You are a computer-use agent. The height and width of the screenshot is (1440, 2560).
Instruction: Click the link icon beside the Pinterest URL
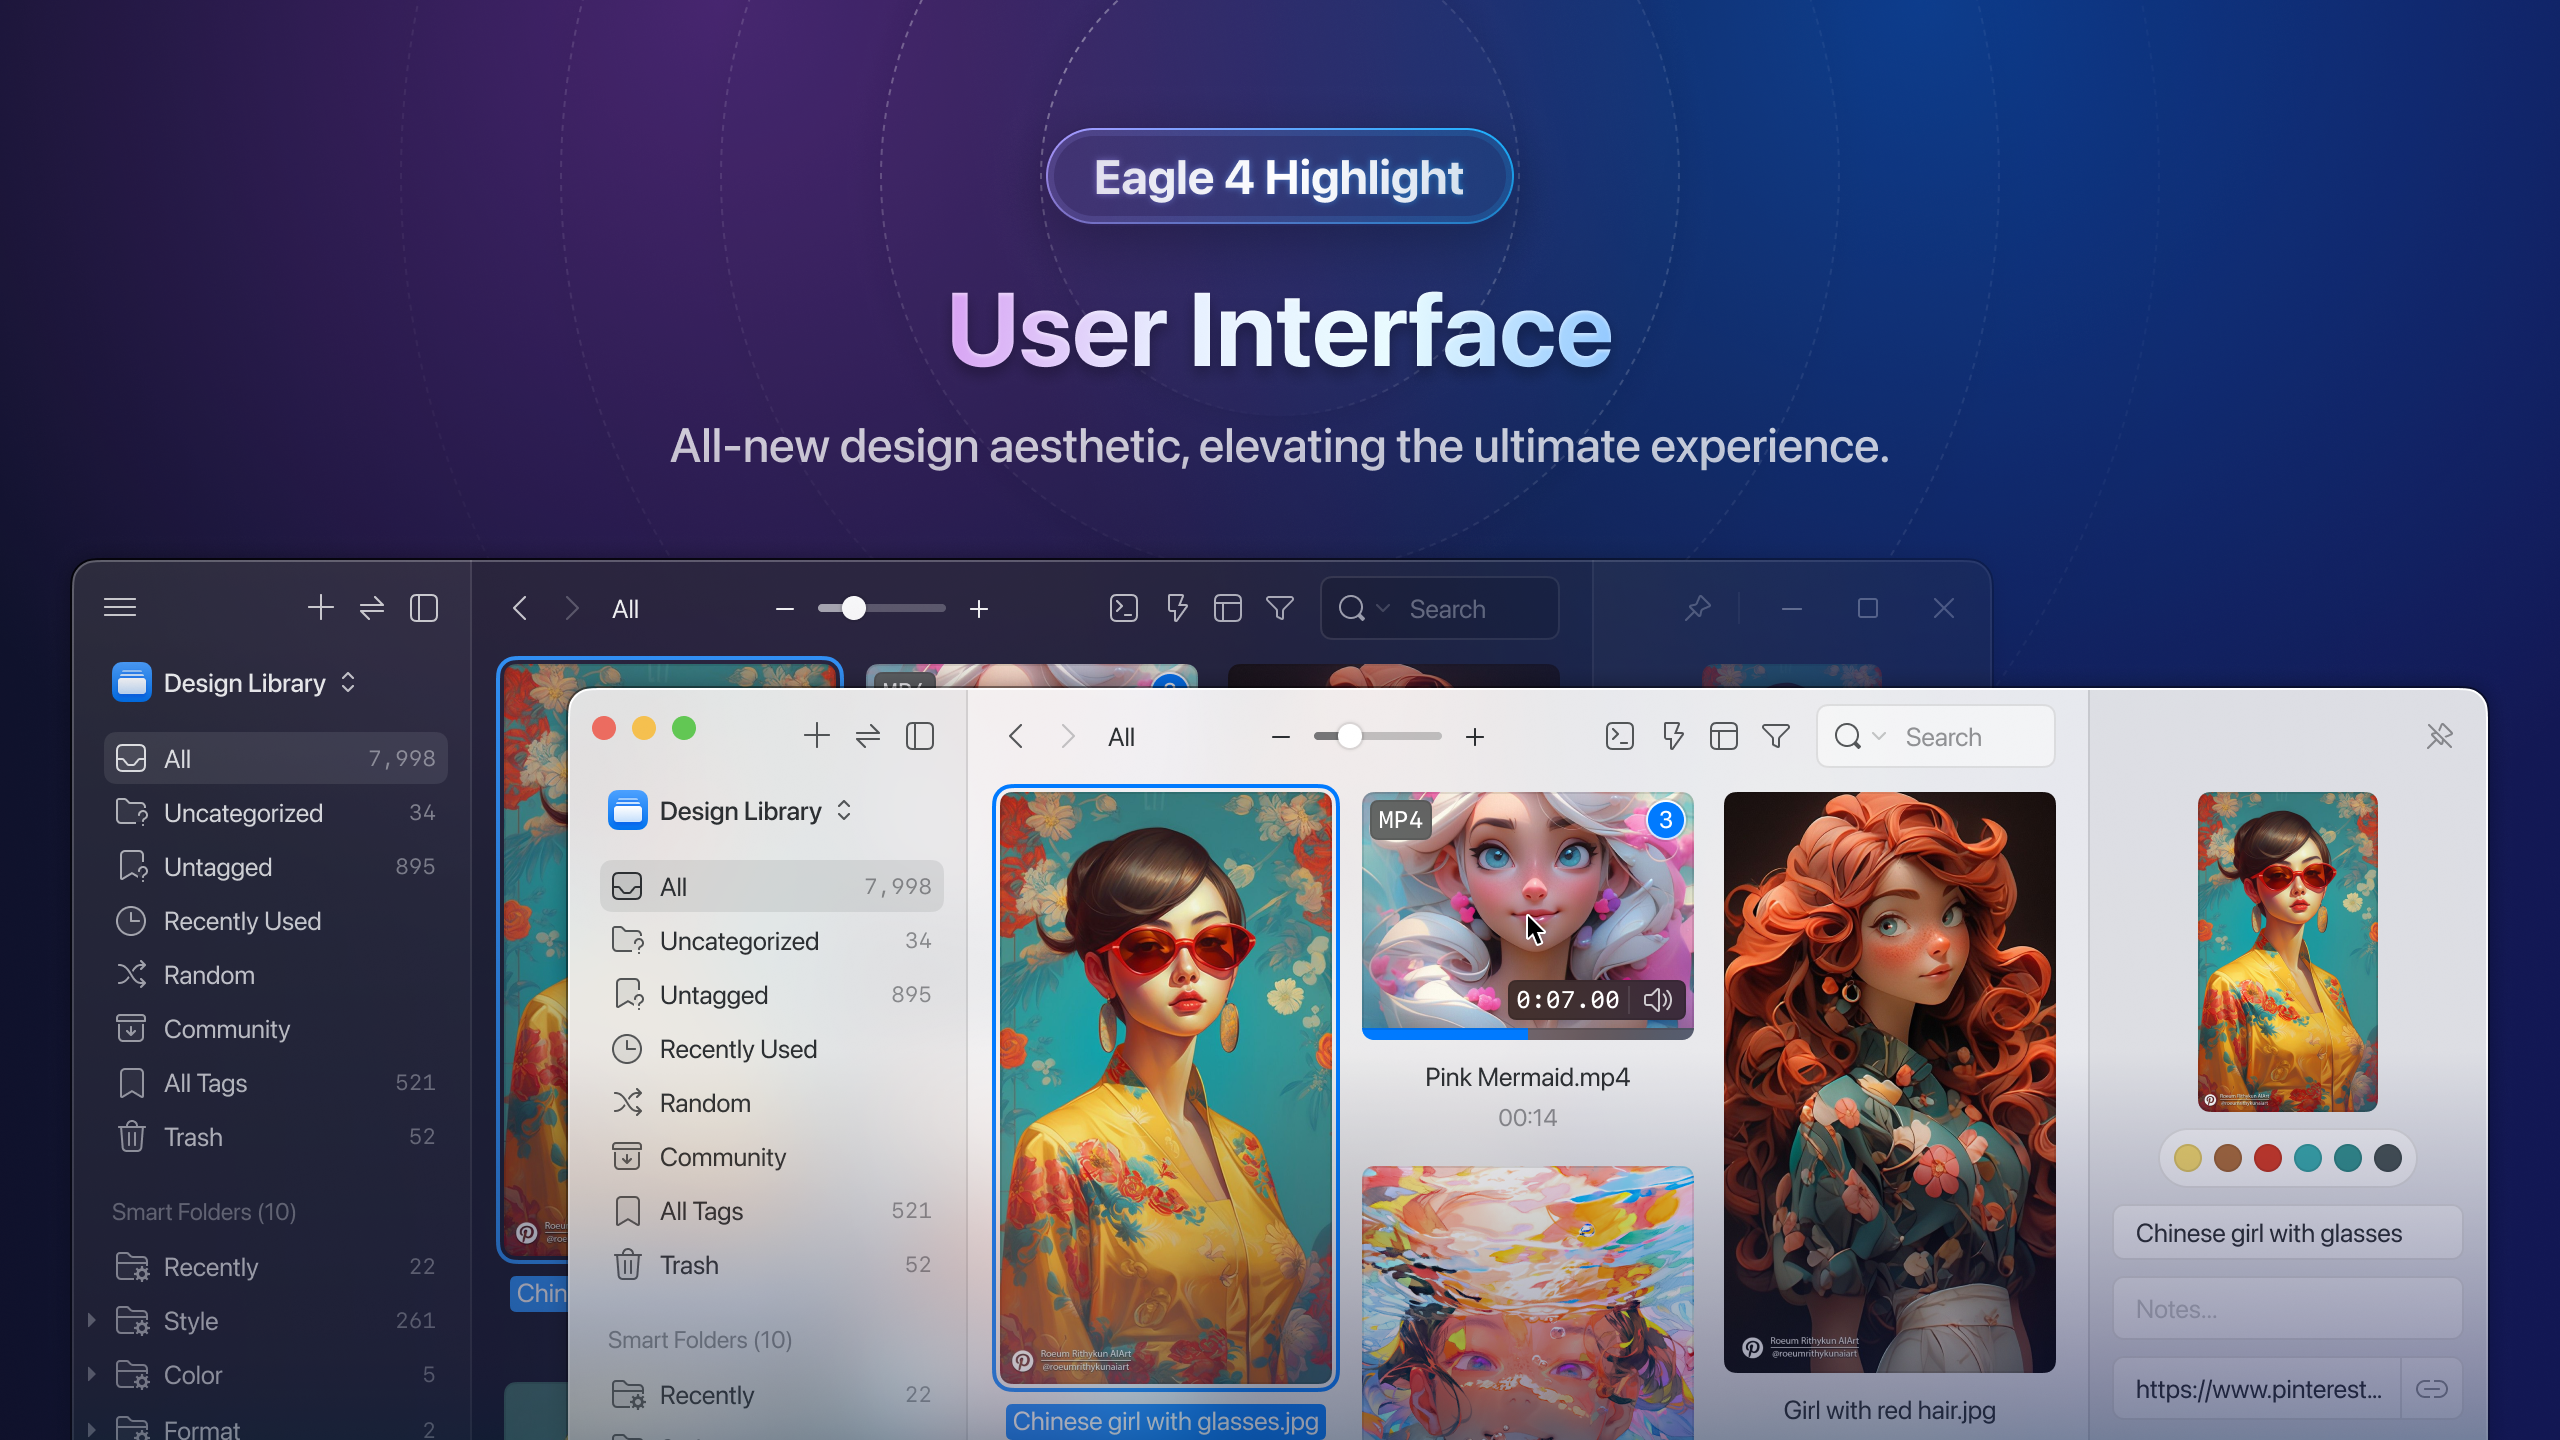pos(2432,1389)
